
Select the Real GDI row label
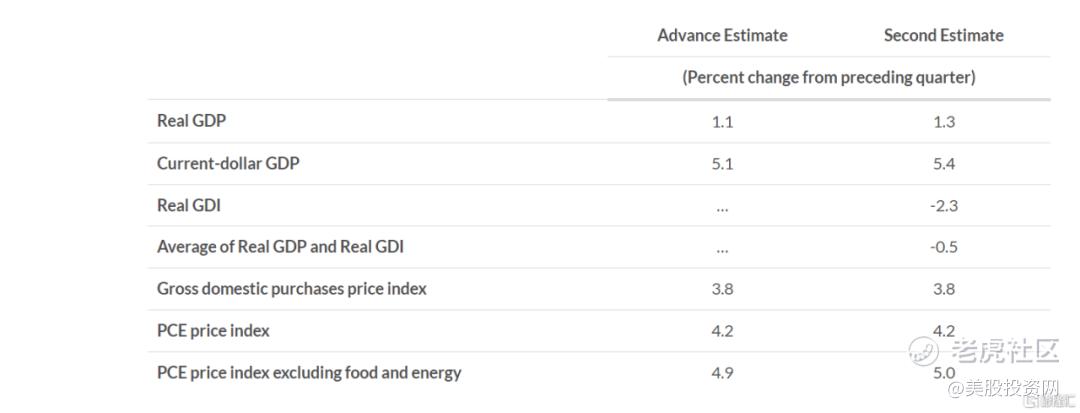[189, 205]
